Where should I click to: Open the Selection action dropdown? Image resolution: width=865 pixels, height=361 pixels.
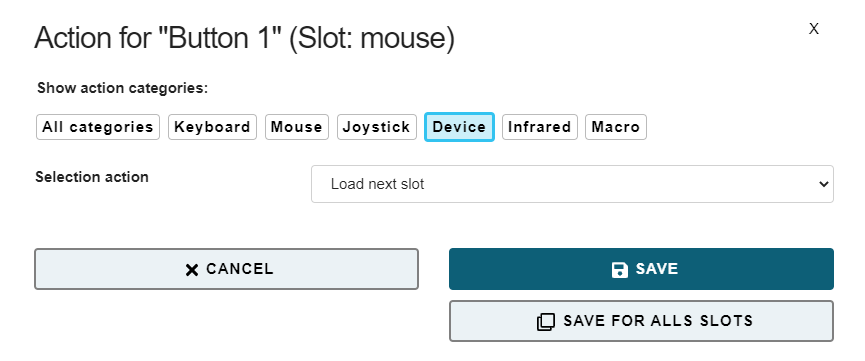(572, 184)
